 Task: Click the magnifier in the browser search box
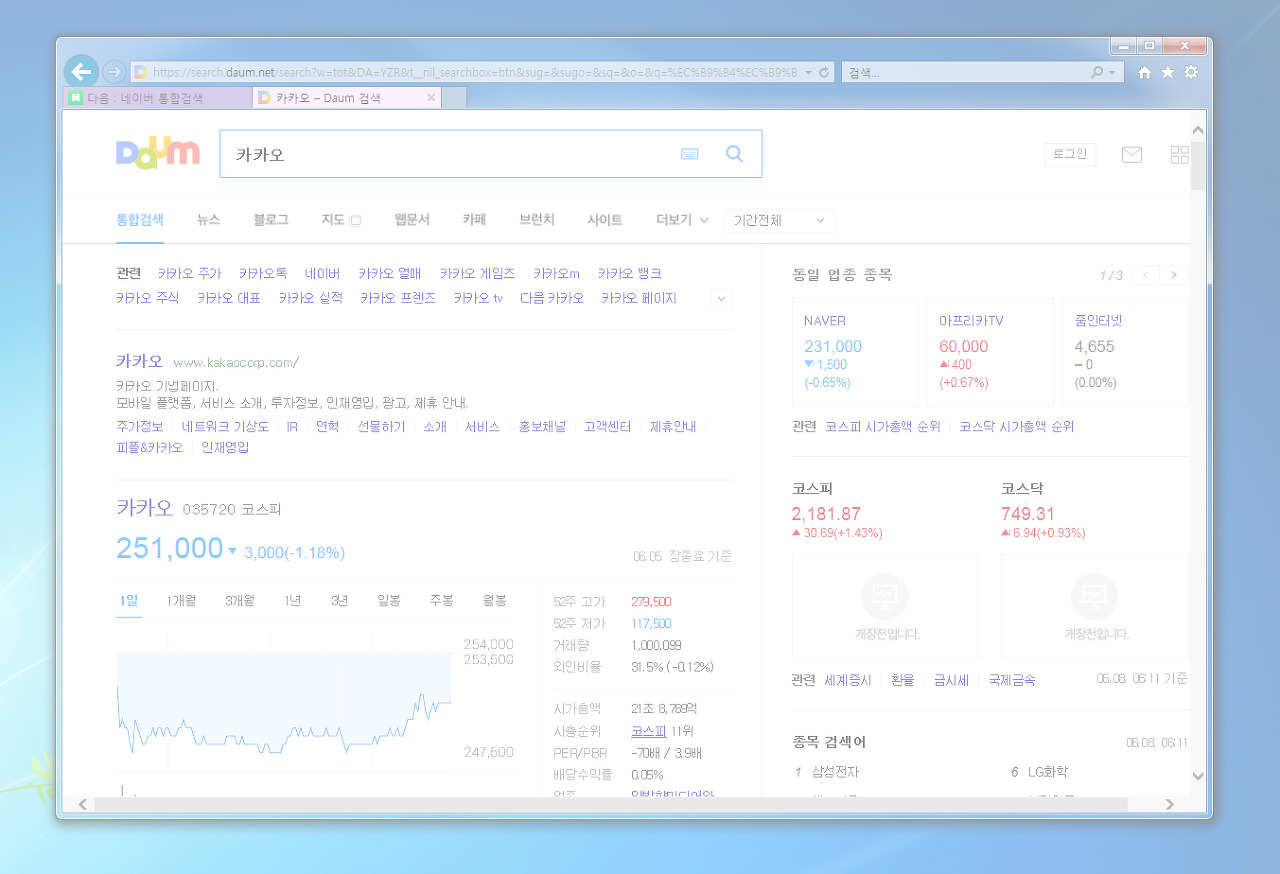(1097, 73)
